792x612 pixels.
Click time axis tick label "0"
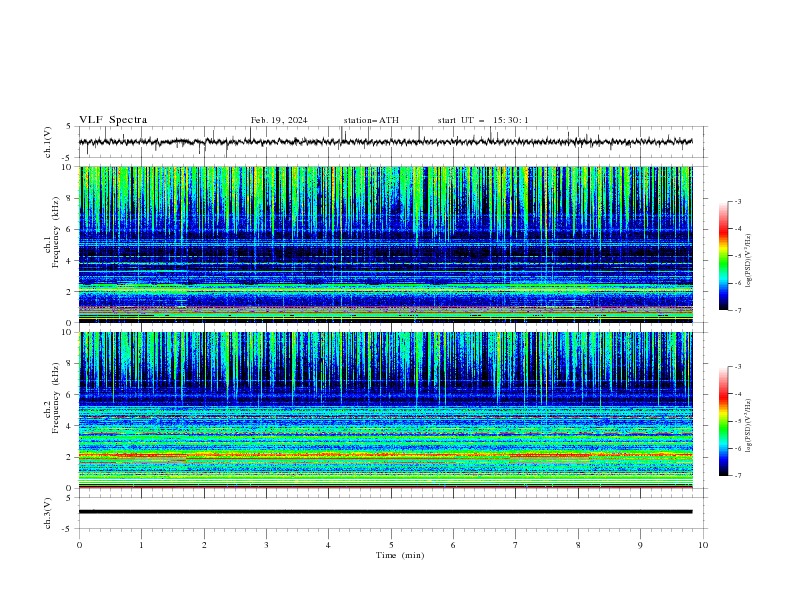tap(79, 545)
